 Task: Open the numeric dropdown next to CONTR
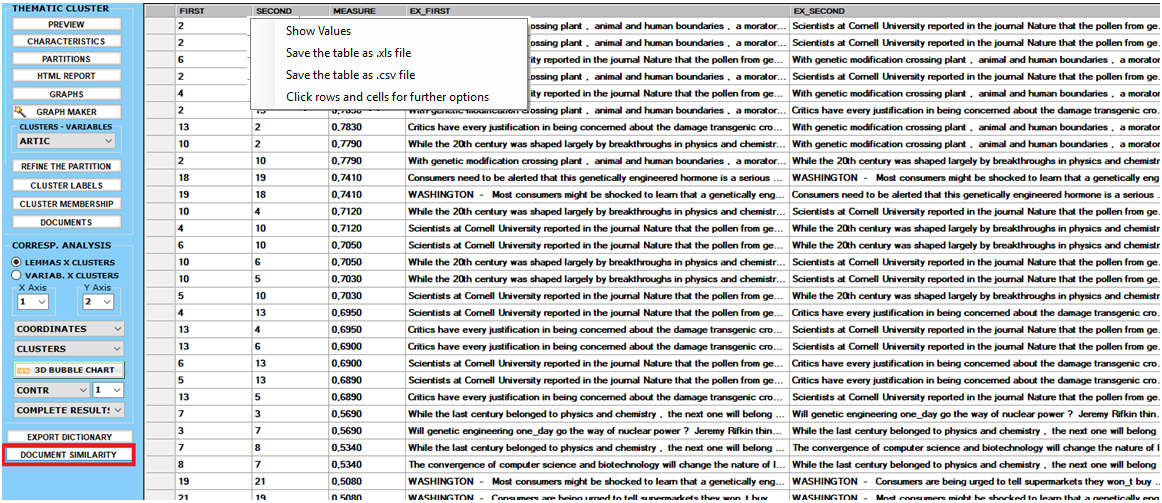click(x=107, y=390)
